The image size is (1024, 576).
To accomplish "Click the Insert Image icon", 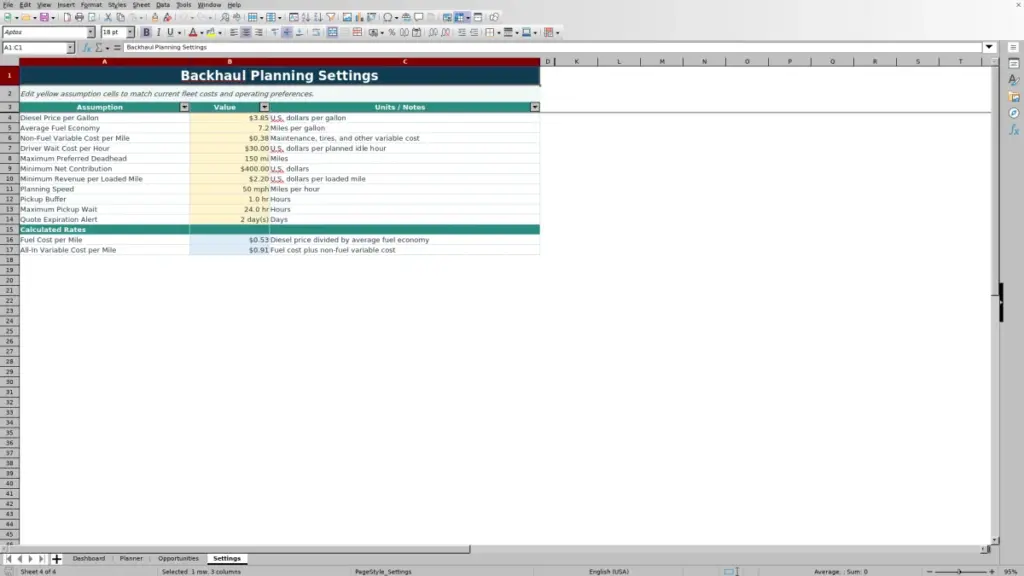I will click(x=347, y=17).
